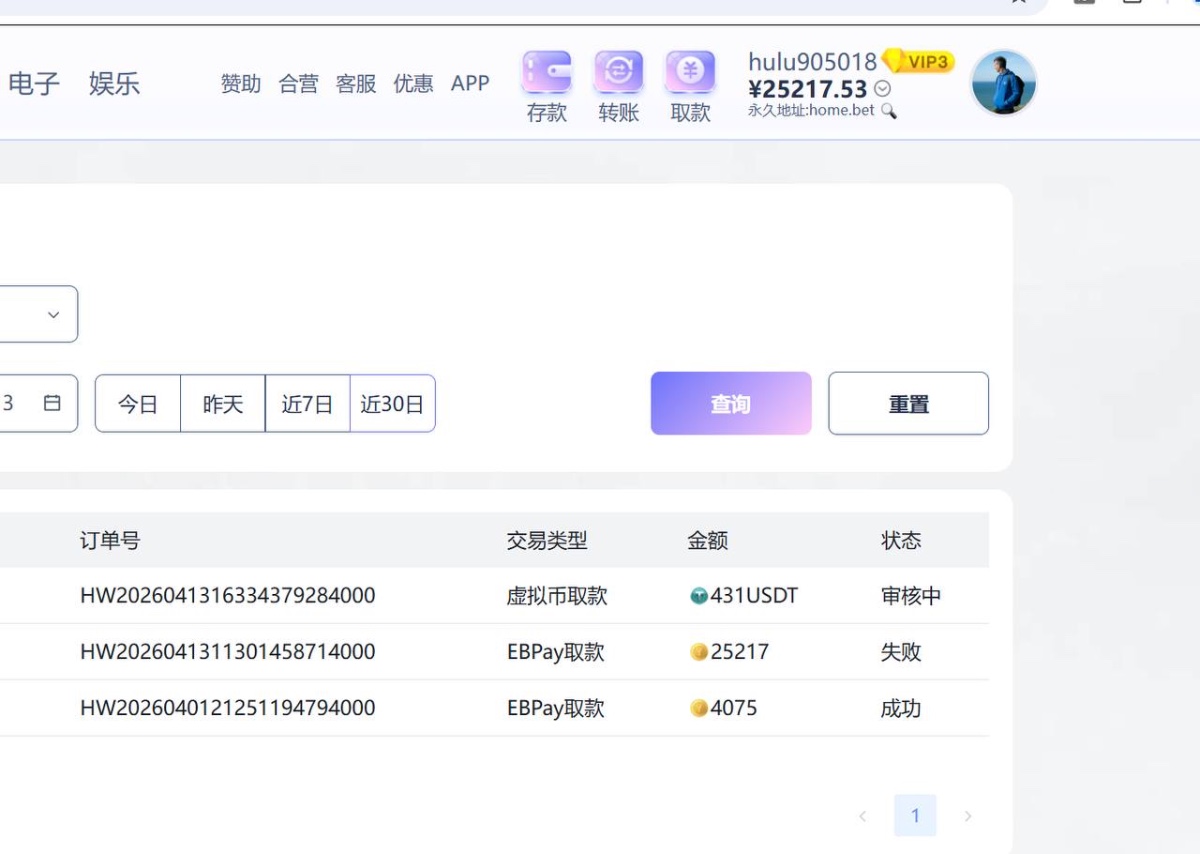Image resolution: width=1200 pixels, height=854 pixels.
Task: Open the 存款 deposit icon
Action: tap(546, 73)
